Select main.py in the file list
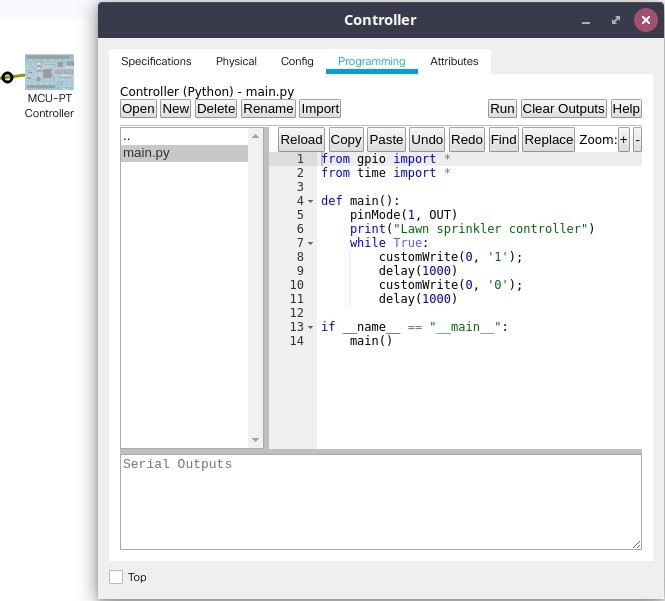The image size is (665, 601). pos(184,153)
